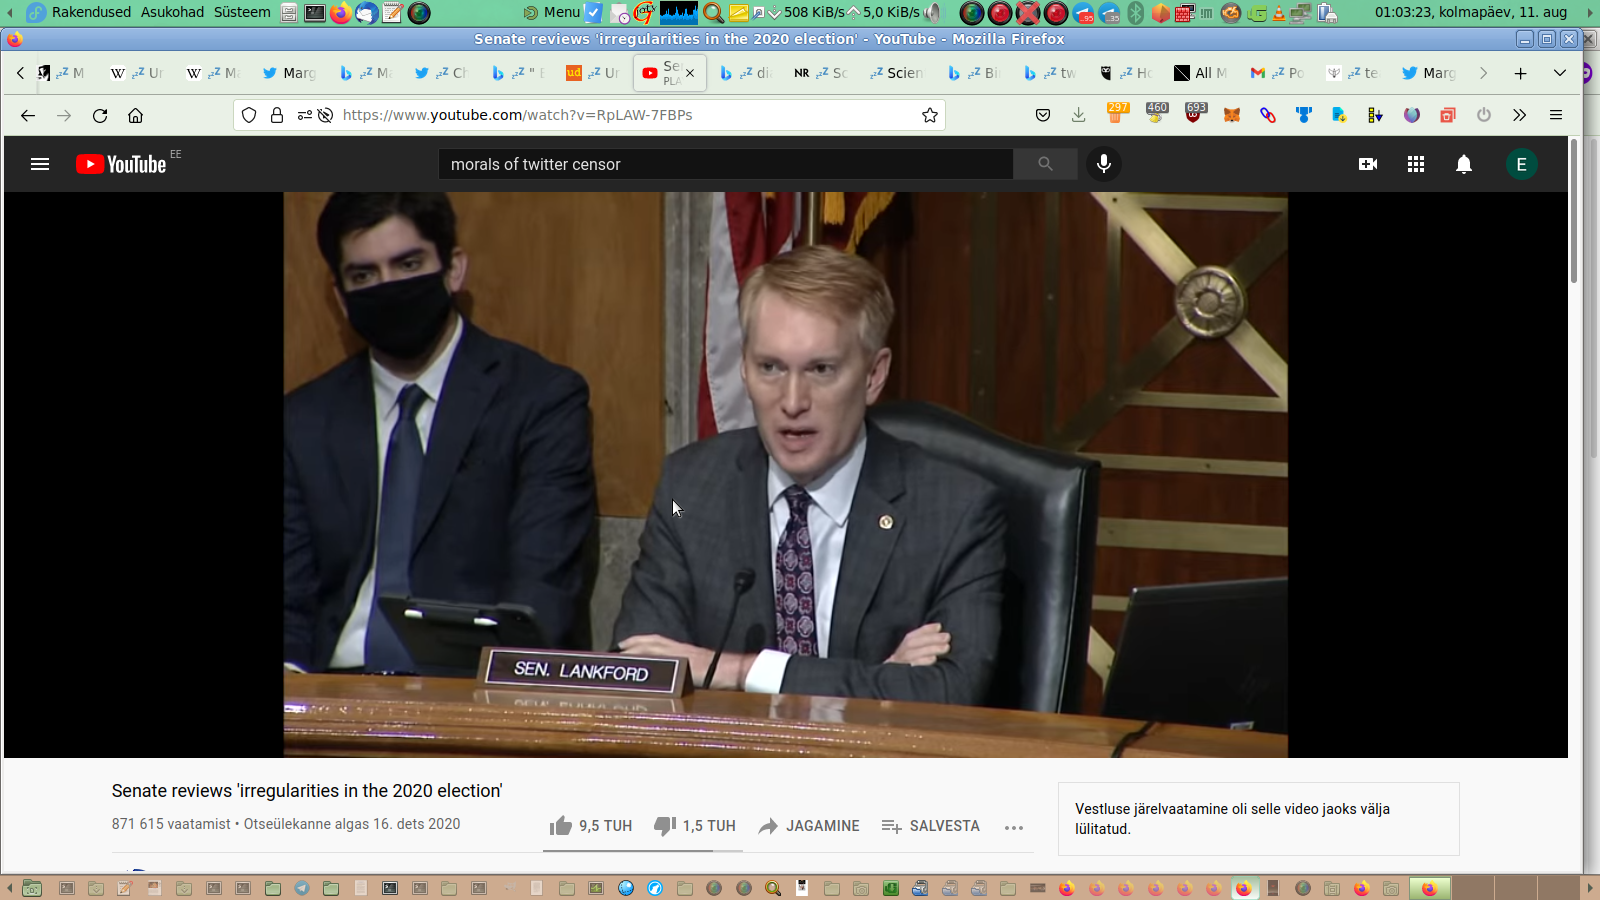View site security padlock information
The height and width of the screenshot is (900, 1600).
(x=277, y=115)
